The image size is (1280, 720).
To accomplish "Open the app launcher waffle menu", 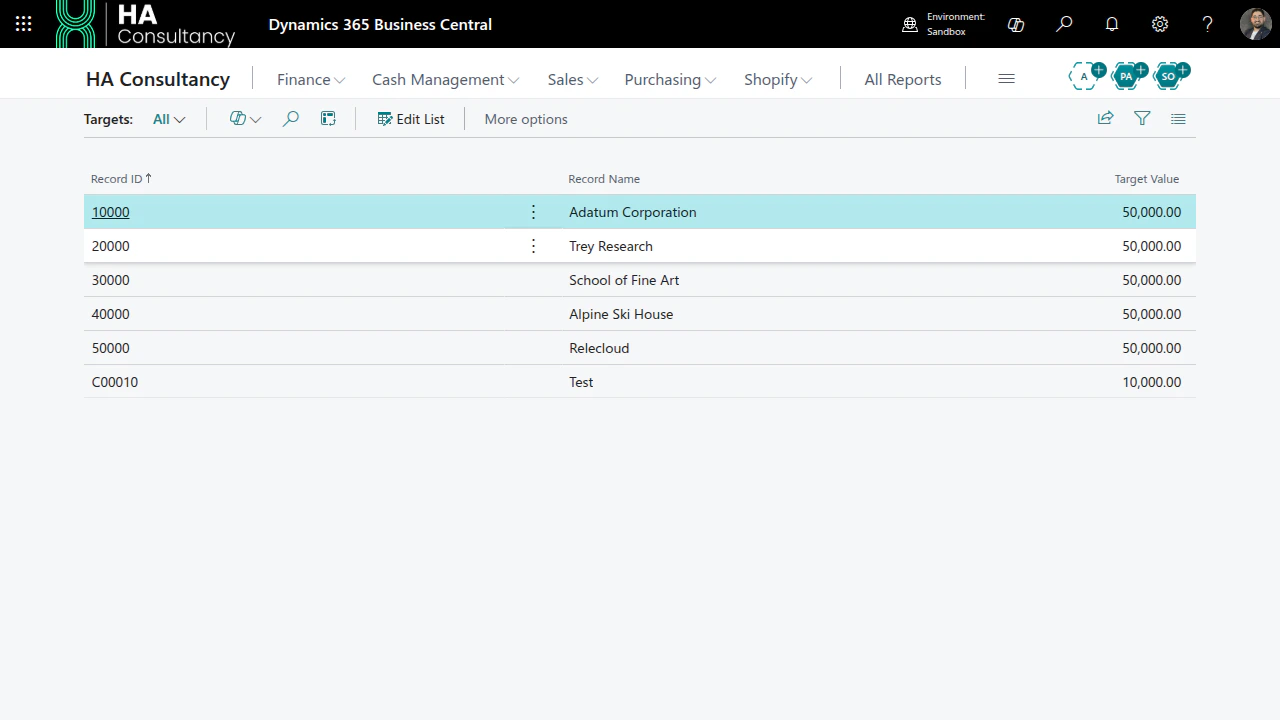I will [x=24, y=24].
